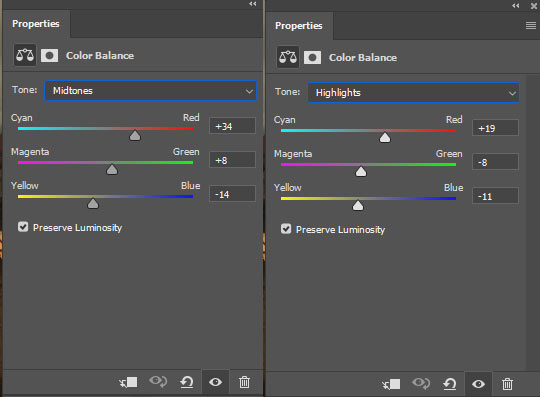Toggle layer visibility eye in Midtones panel
The width and height of the screenshot is (540, 397).
pyautogui.click(x=215, y=382)
